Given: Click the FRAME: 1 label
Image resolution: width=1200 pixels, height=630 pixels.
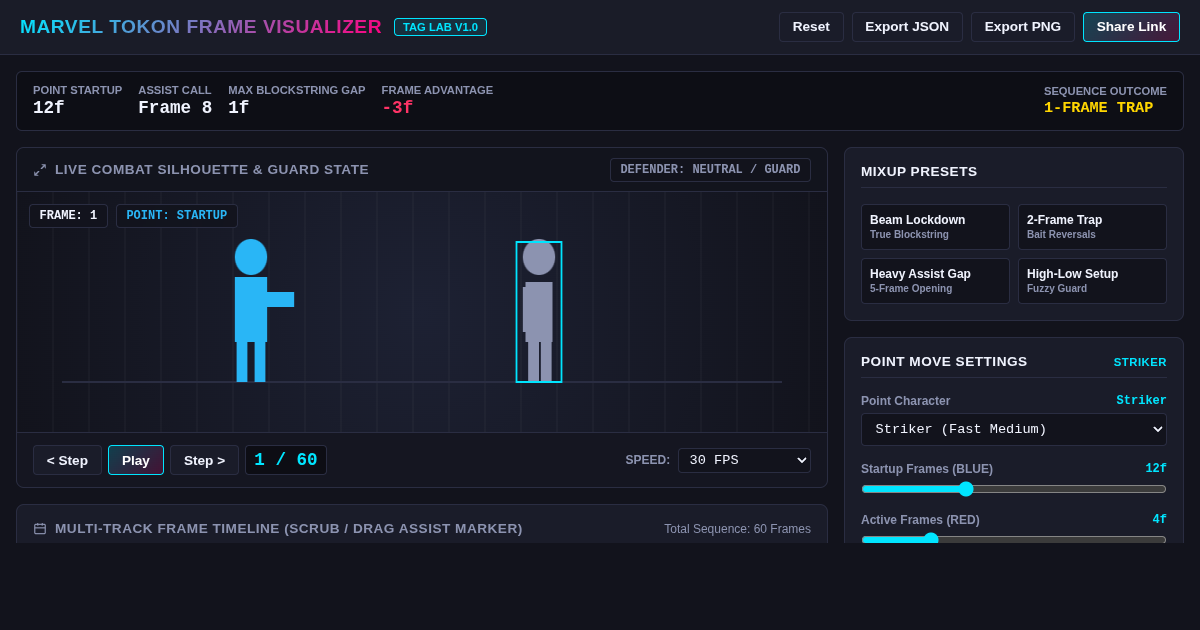Looking at the screenshot, I should coord(68,216).
